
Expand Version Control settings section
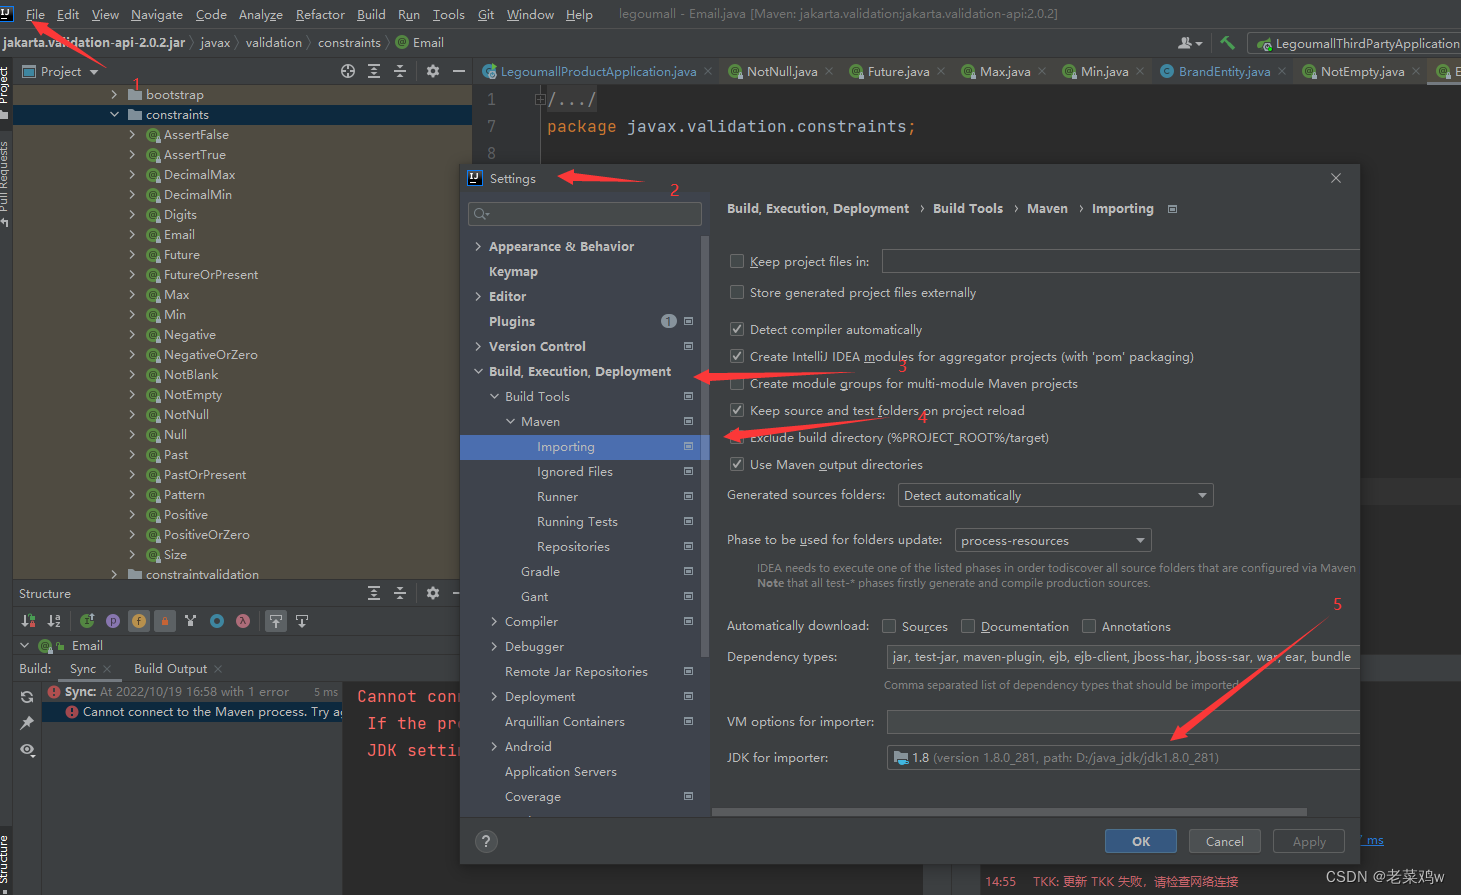[478, 346]
